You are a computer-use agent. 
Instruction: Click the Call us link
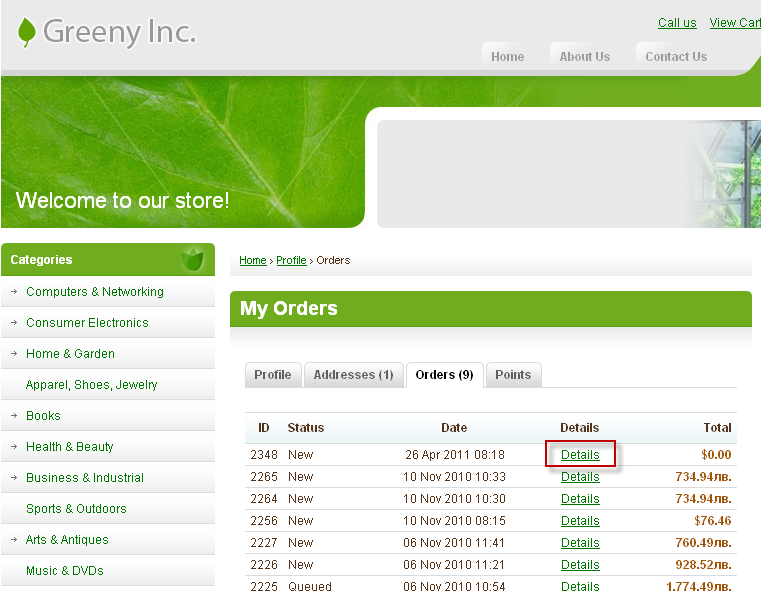(677, 23)
